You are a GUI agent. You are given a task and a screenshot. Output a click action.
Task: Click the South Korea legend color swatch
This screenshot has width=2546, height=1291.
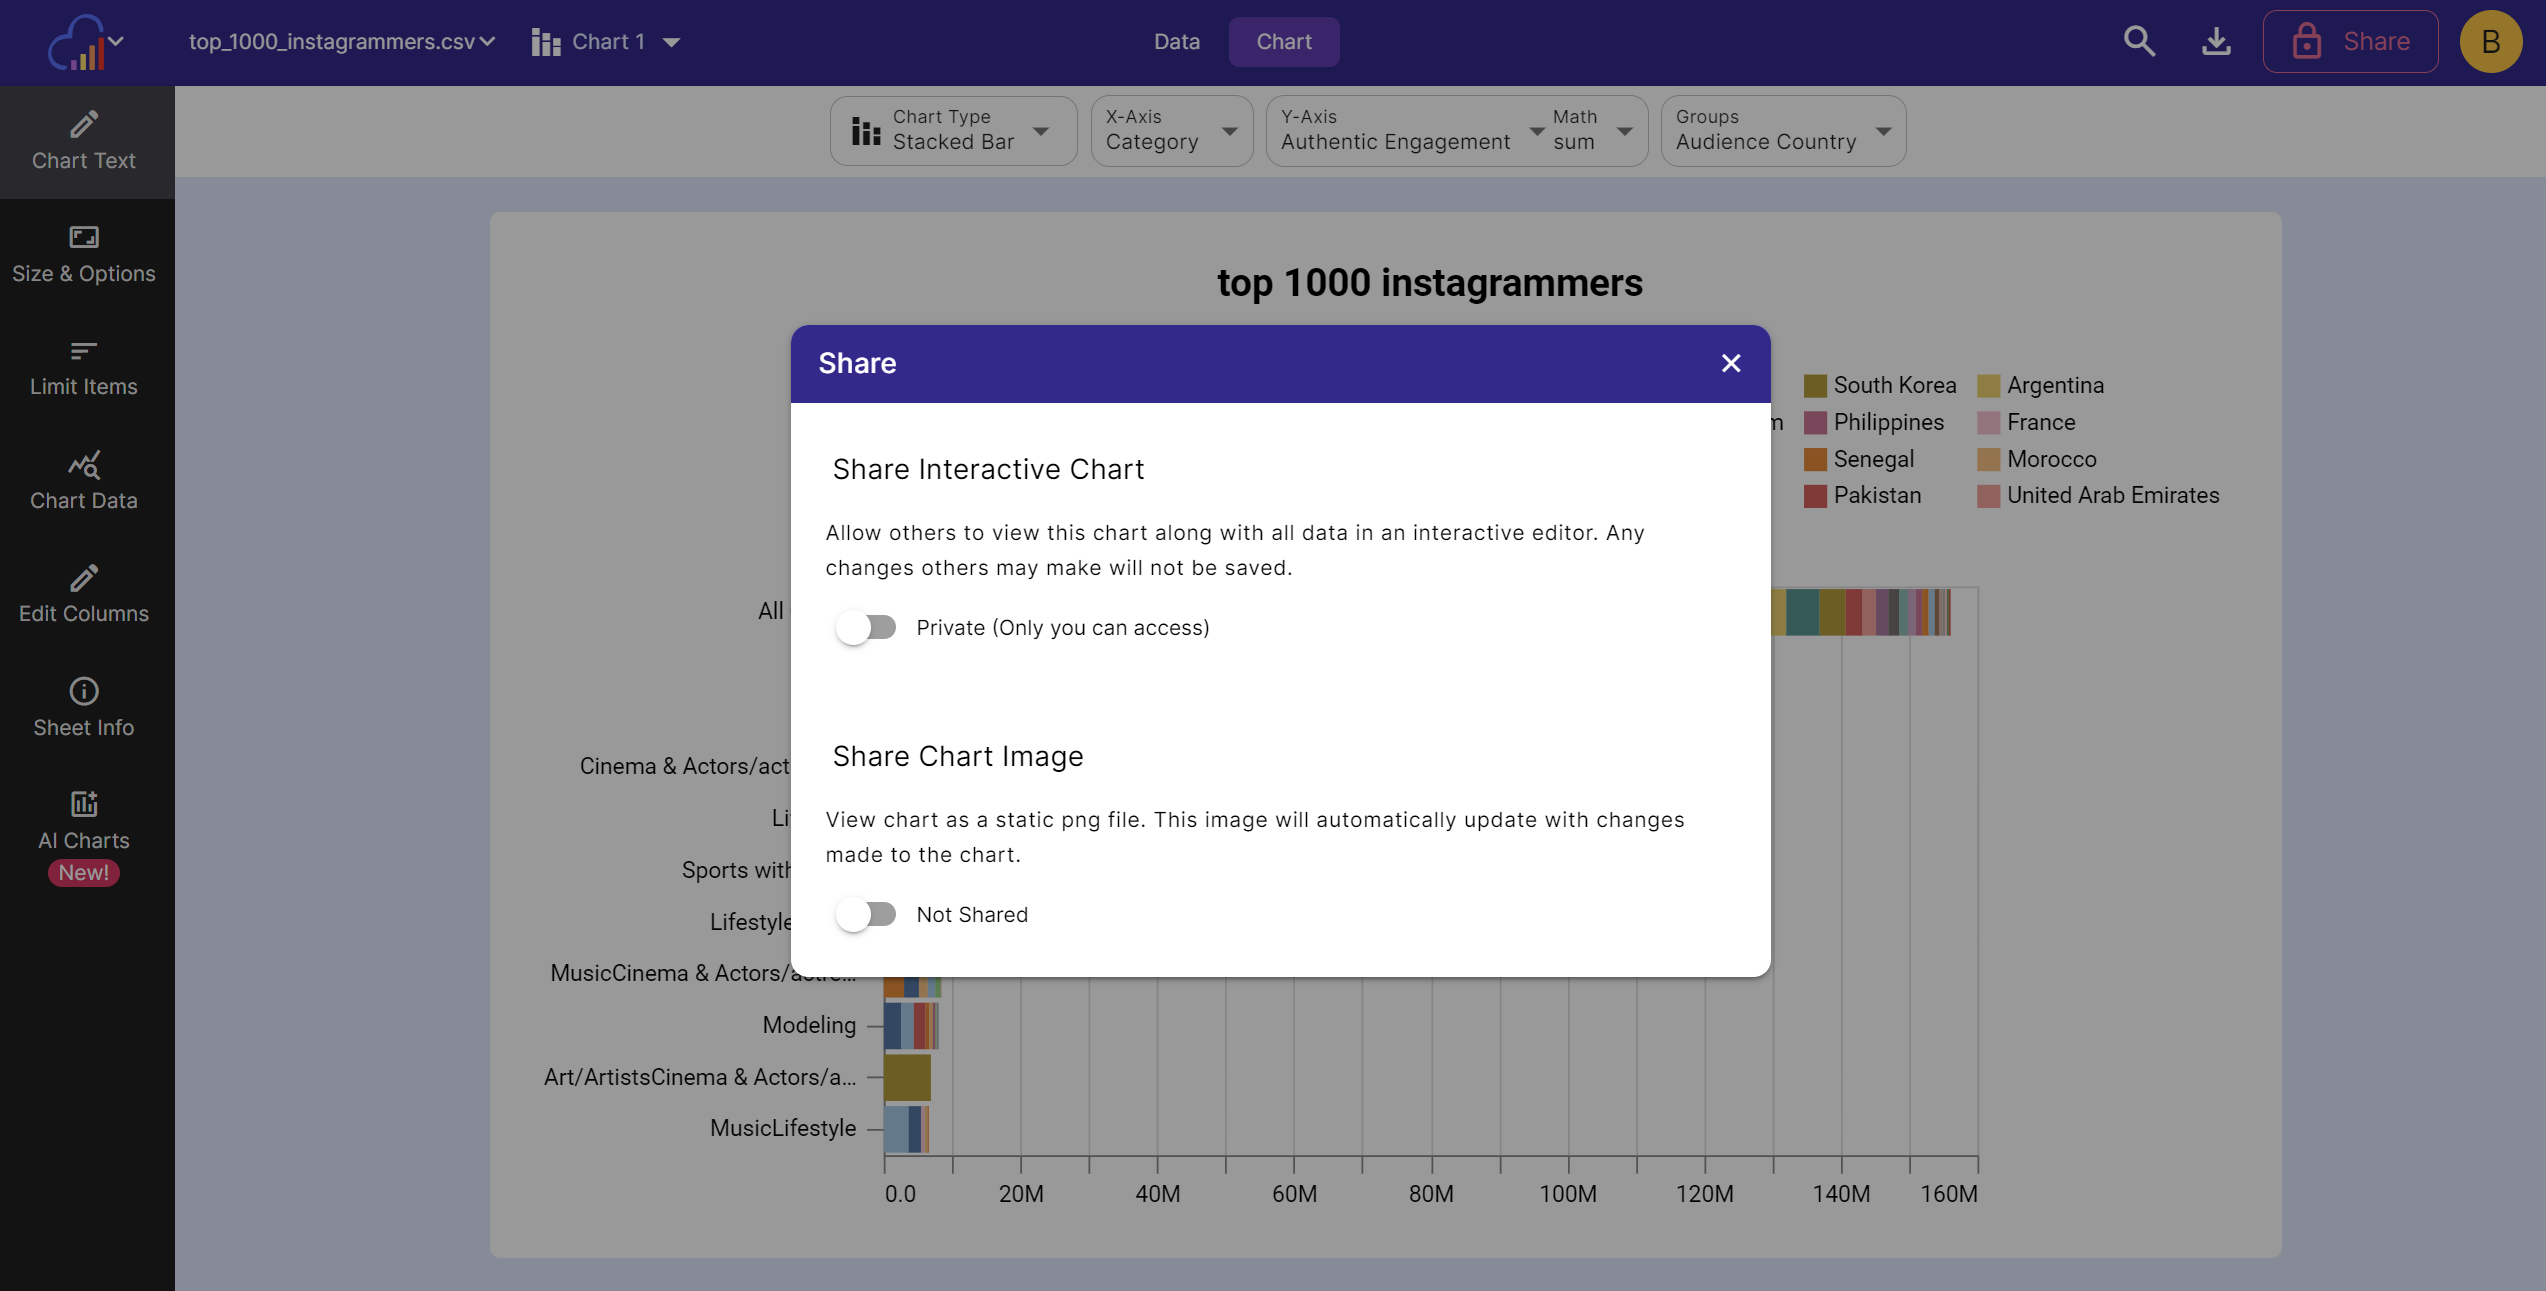(1815, 385)
